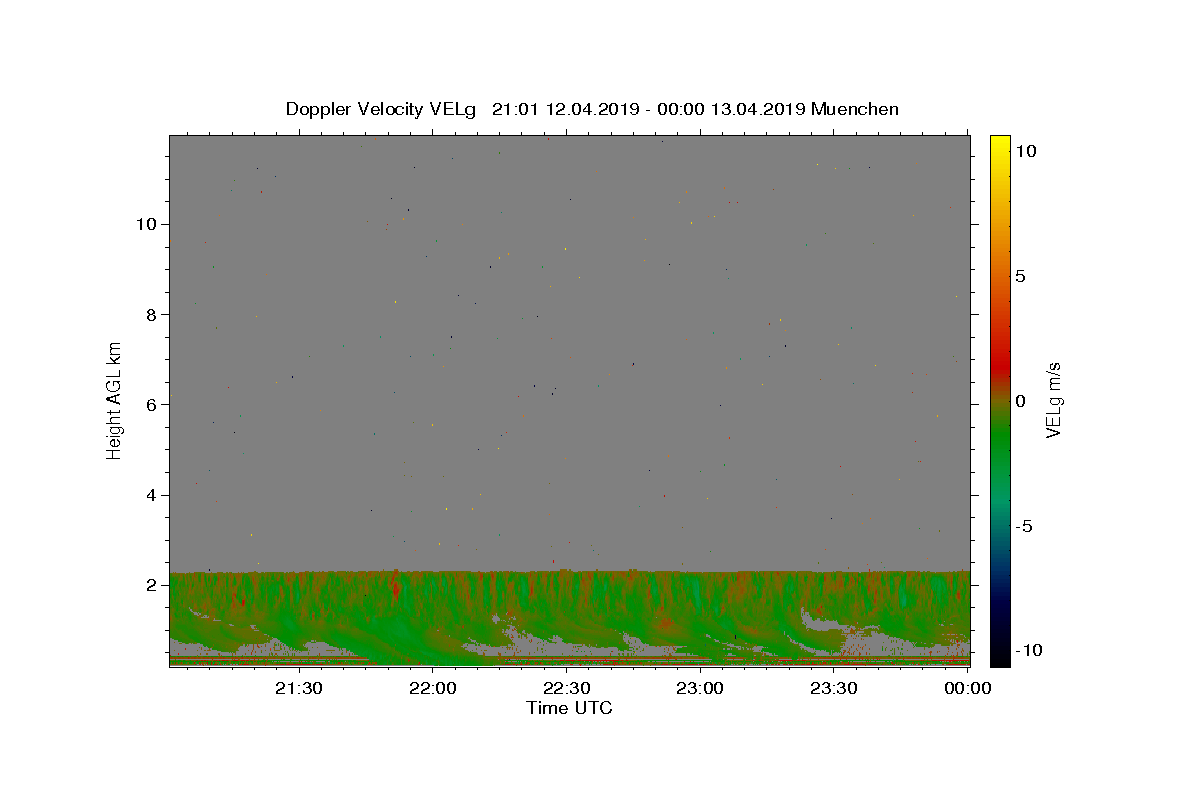Image resolution: width=1200 pixels, height=800 pixels.
Task: Click the colorbar value 5 label
Action: click(1020, 276)
